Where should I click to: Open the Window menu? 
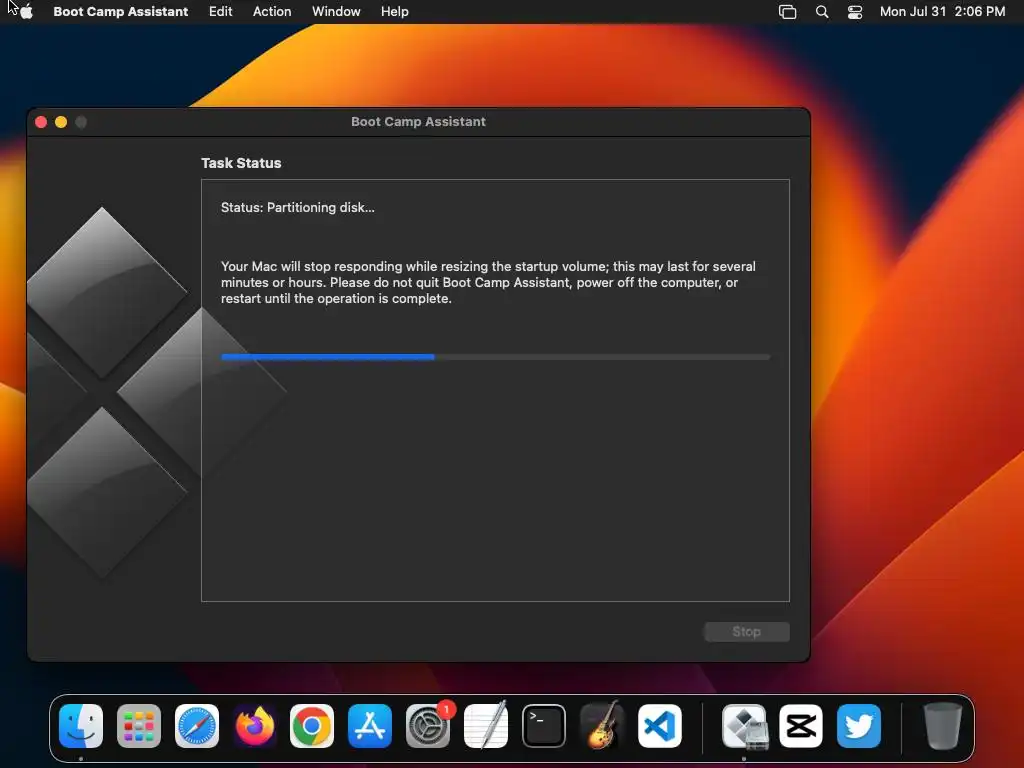(x=336, y=12)
